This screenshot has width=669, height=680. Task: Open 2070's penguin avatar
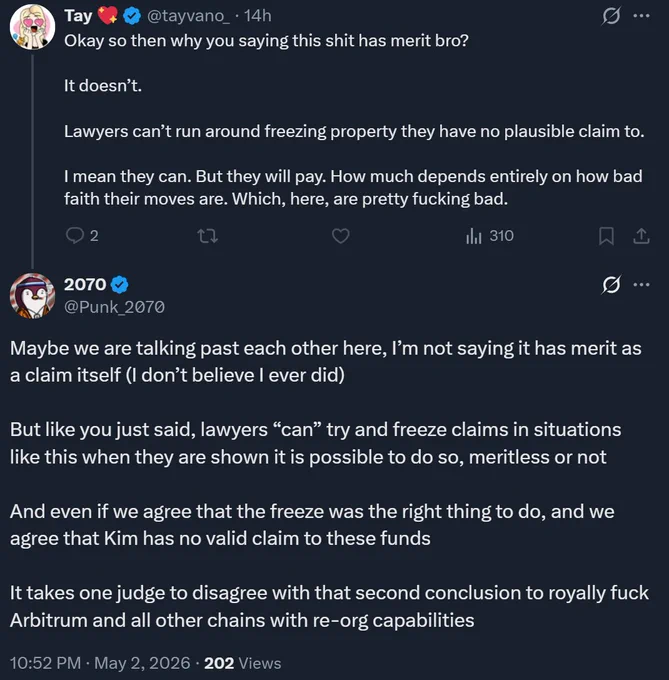[x=32, y=295]
